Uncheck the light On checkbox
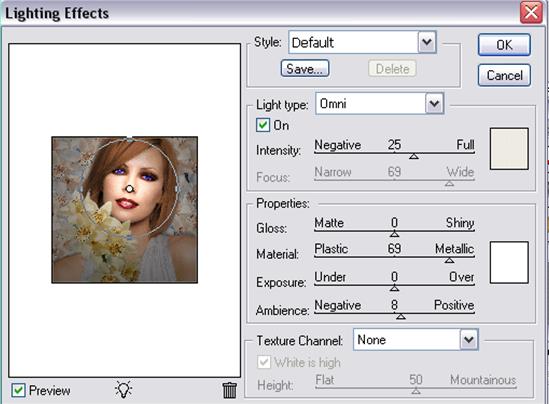 click(263, 125)
